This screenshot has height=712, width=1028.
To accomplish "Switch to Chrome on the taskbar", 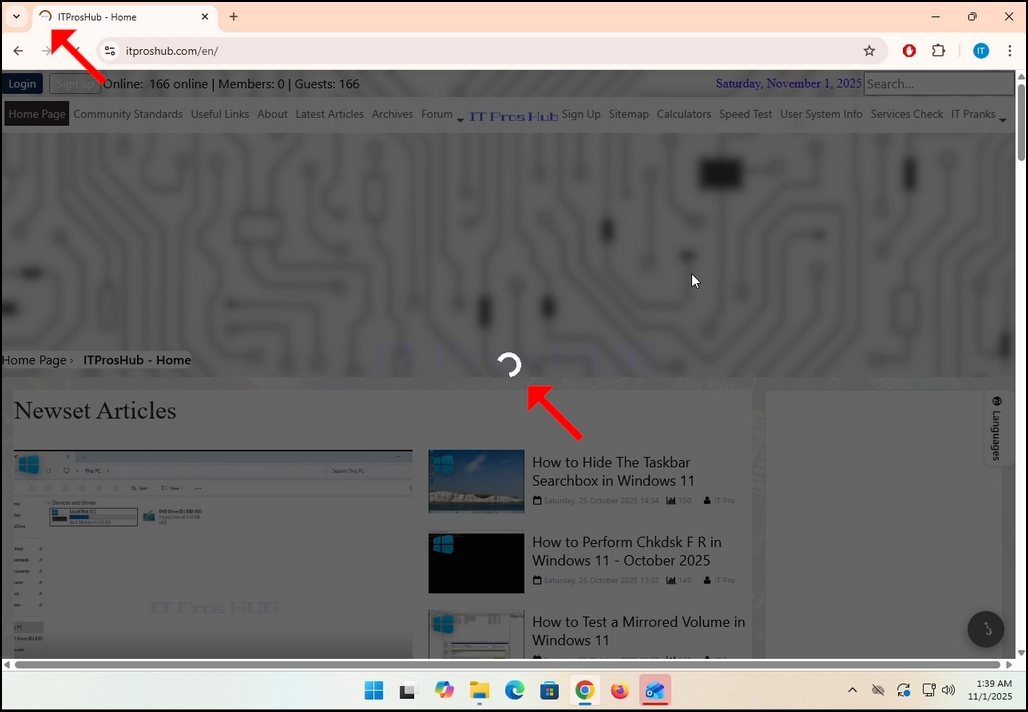I will [x=585, y=690].
